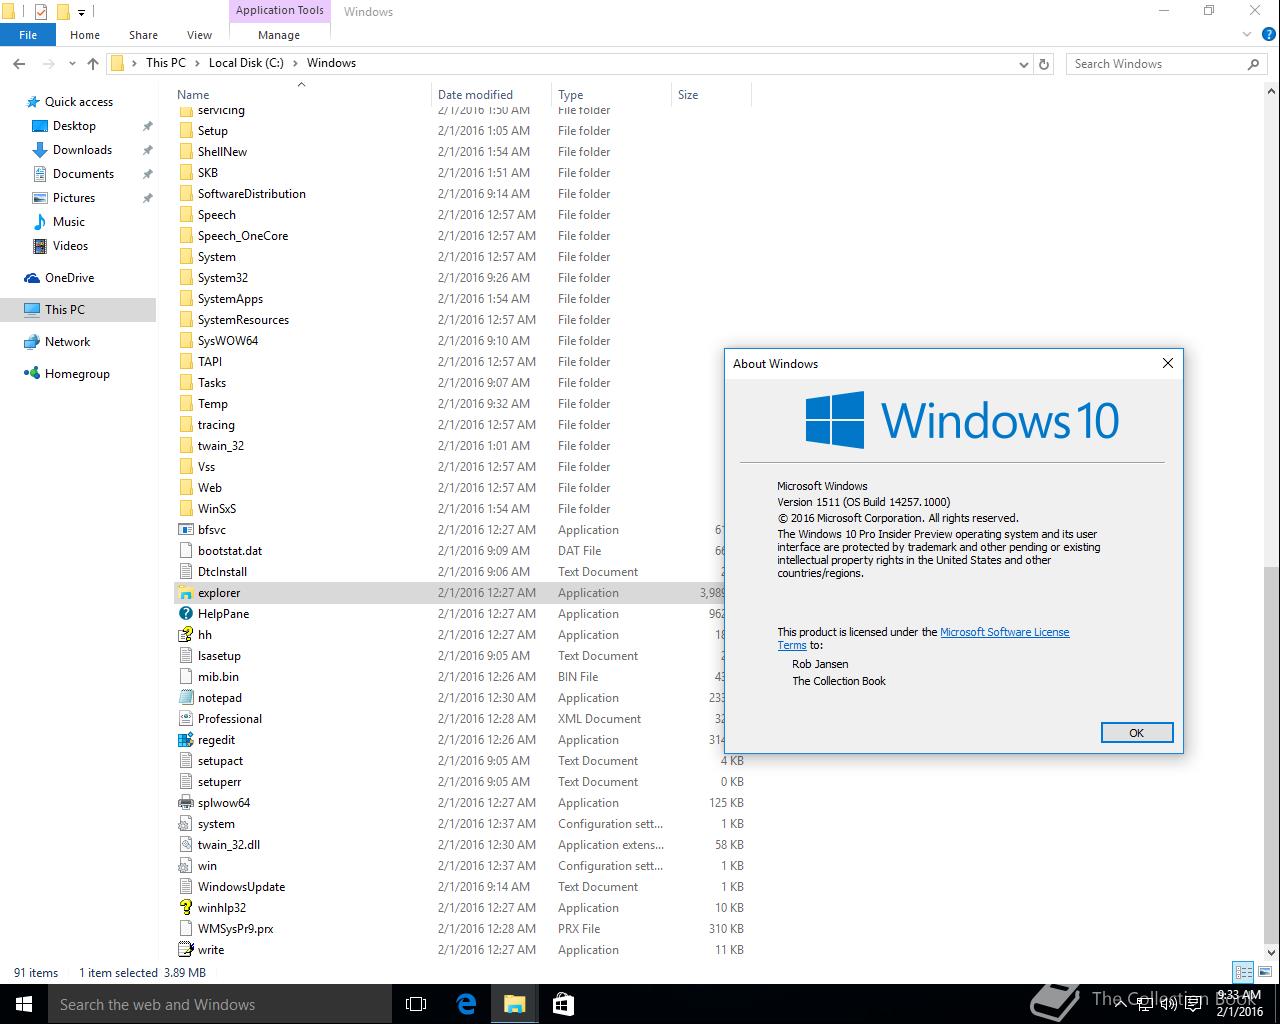Select the hh application icon
The width and height of the screenshot is (1280, 1024).
pos(185,635)
